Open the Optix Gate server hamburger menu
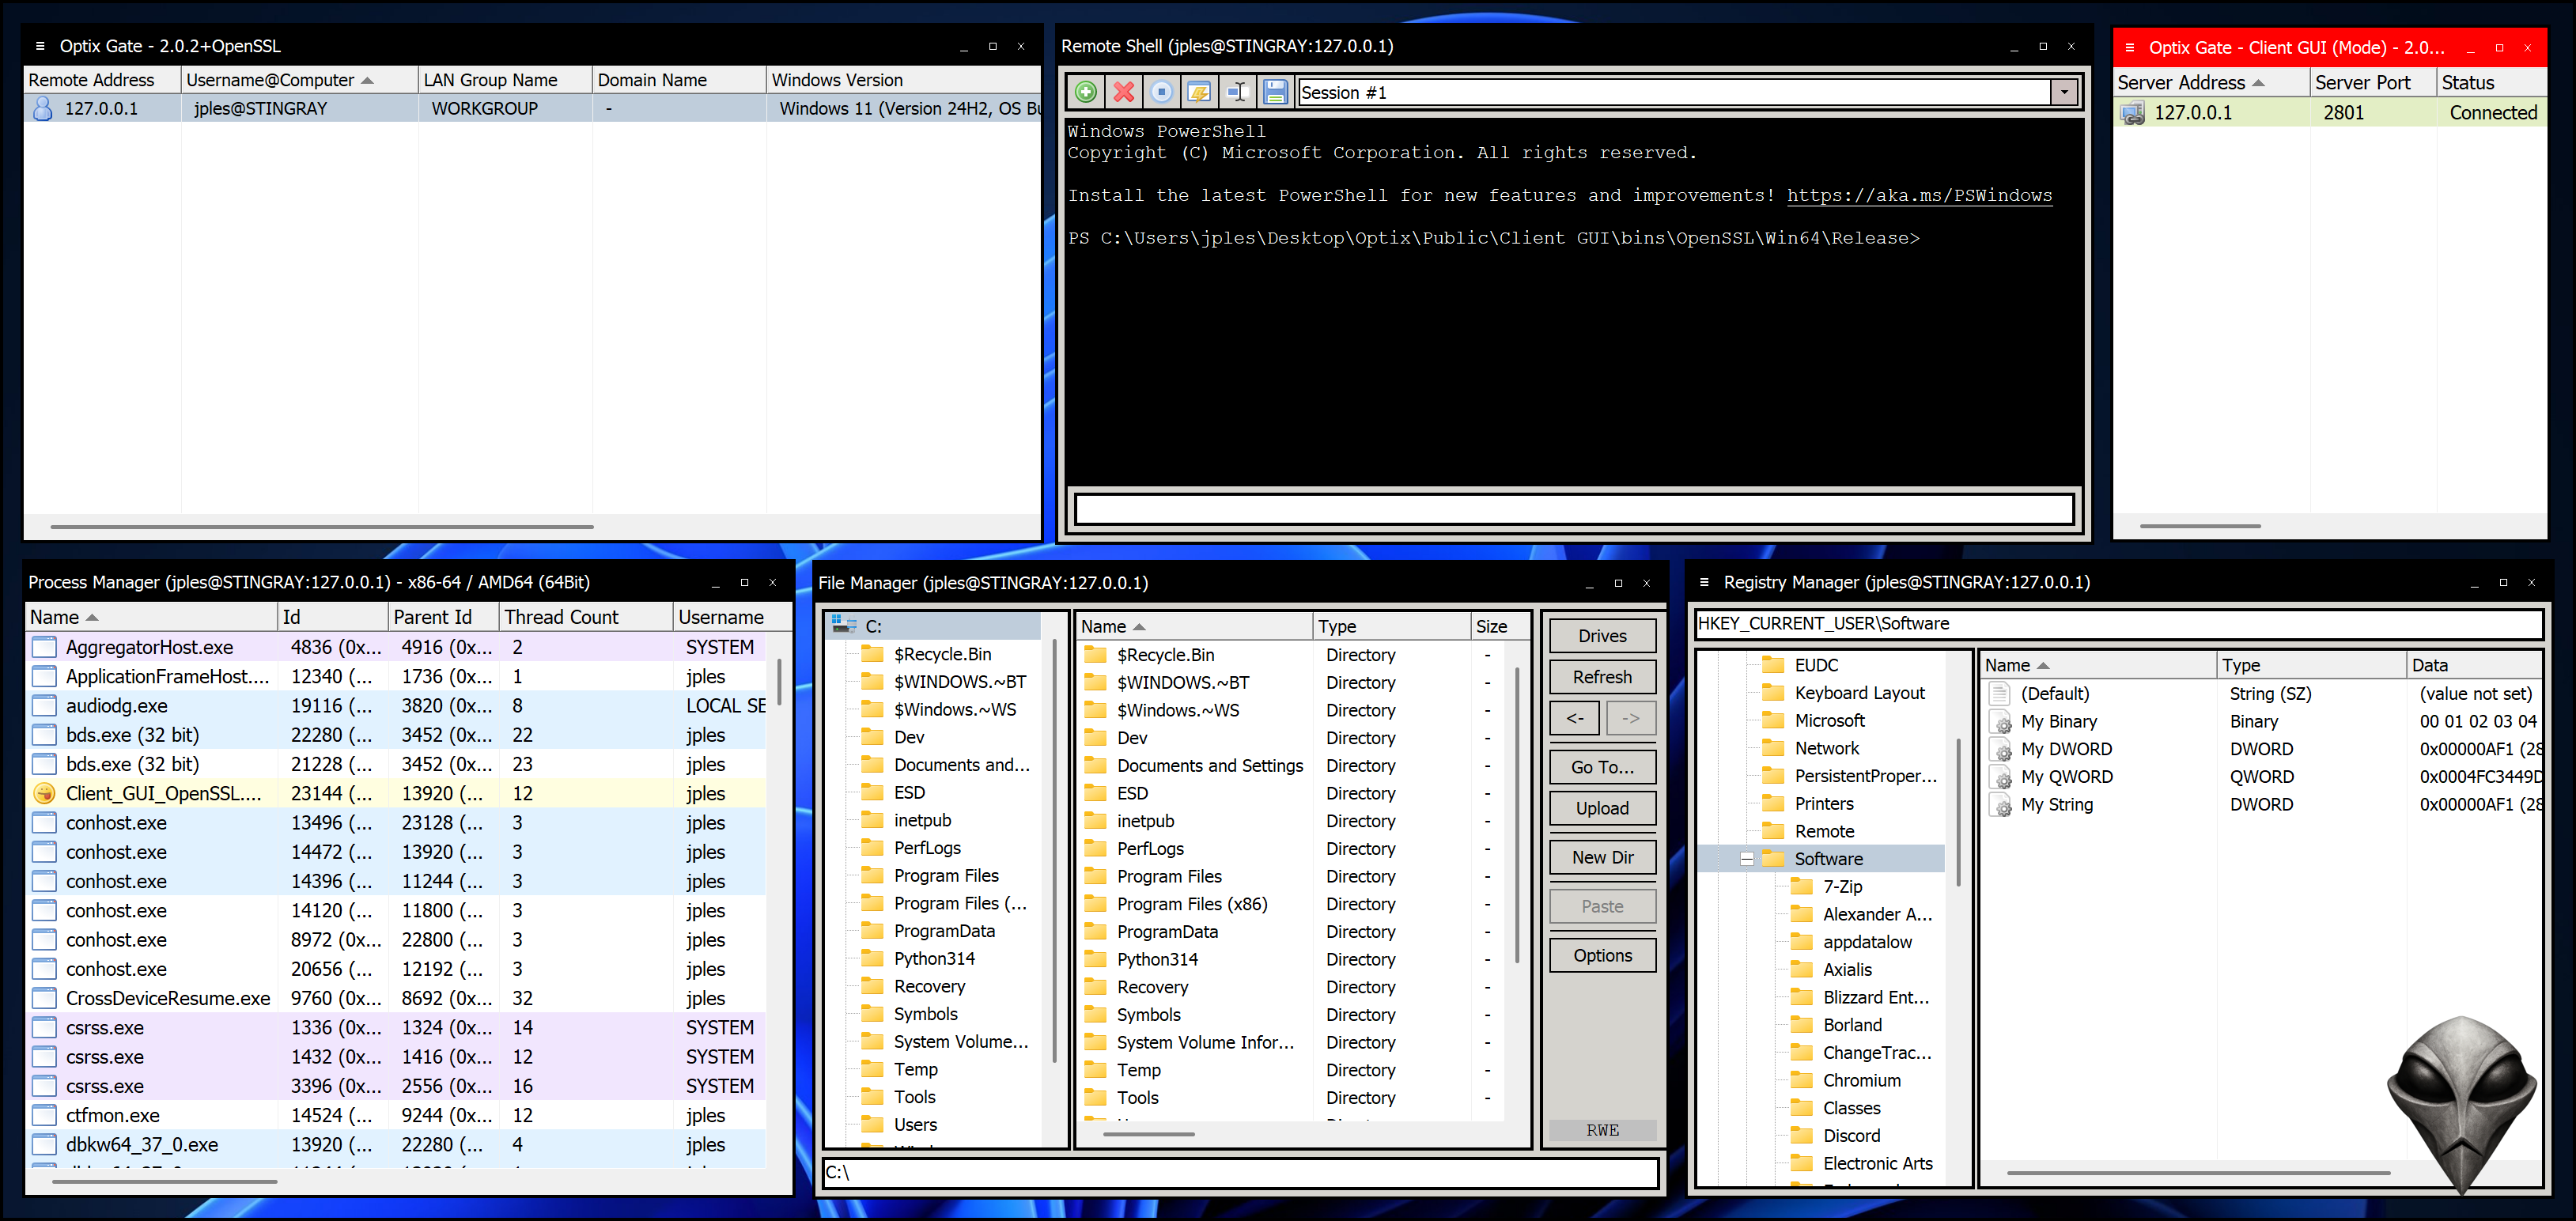The image size is (2576, 1221). [40, 46]
